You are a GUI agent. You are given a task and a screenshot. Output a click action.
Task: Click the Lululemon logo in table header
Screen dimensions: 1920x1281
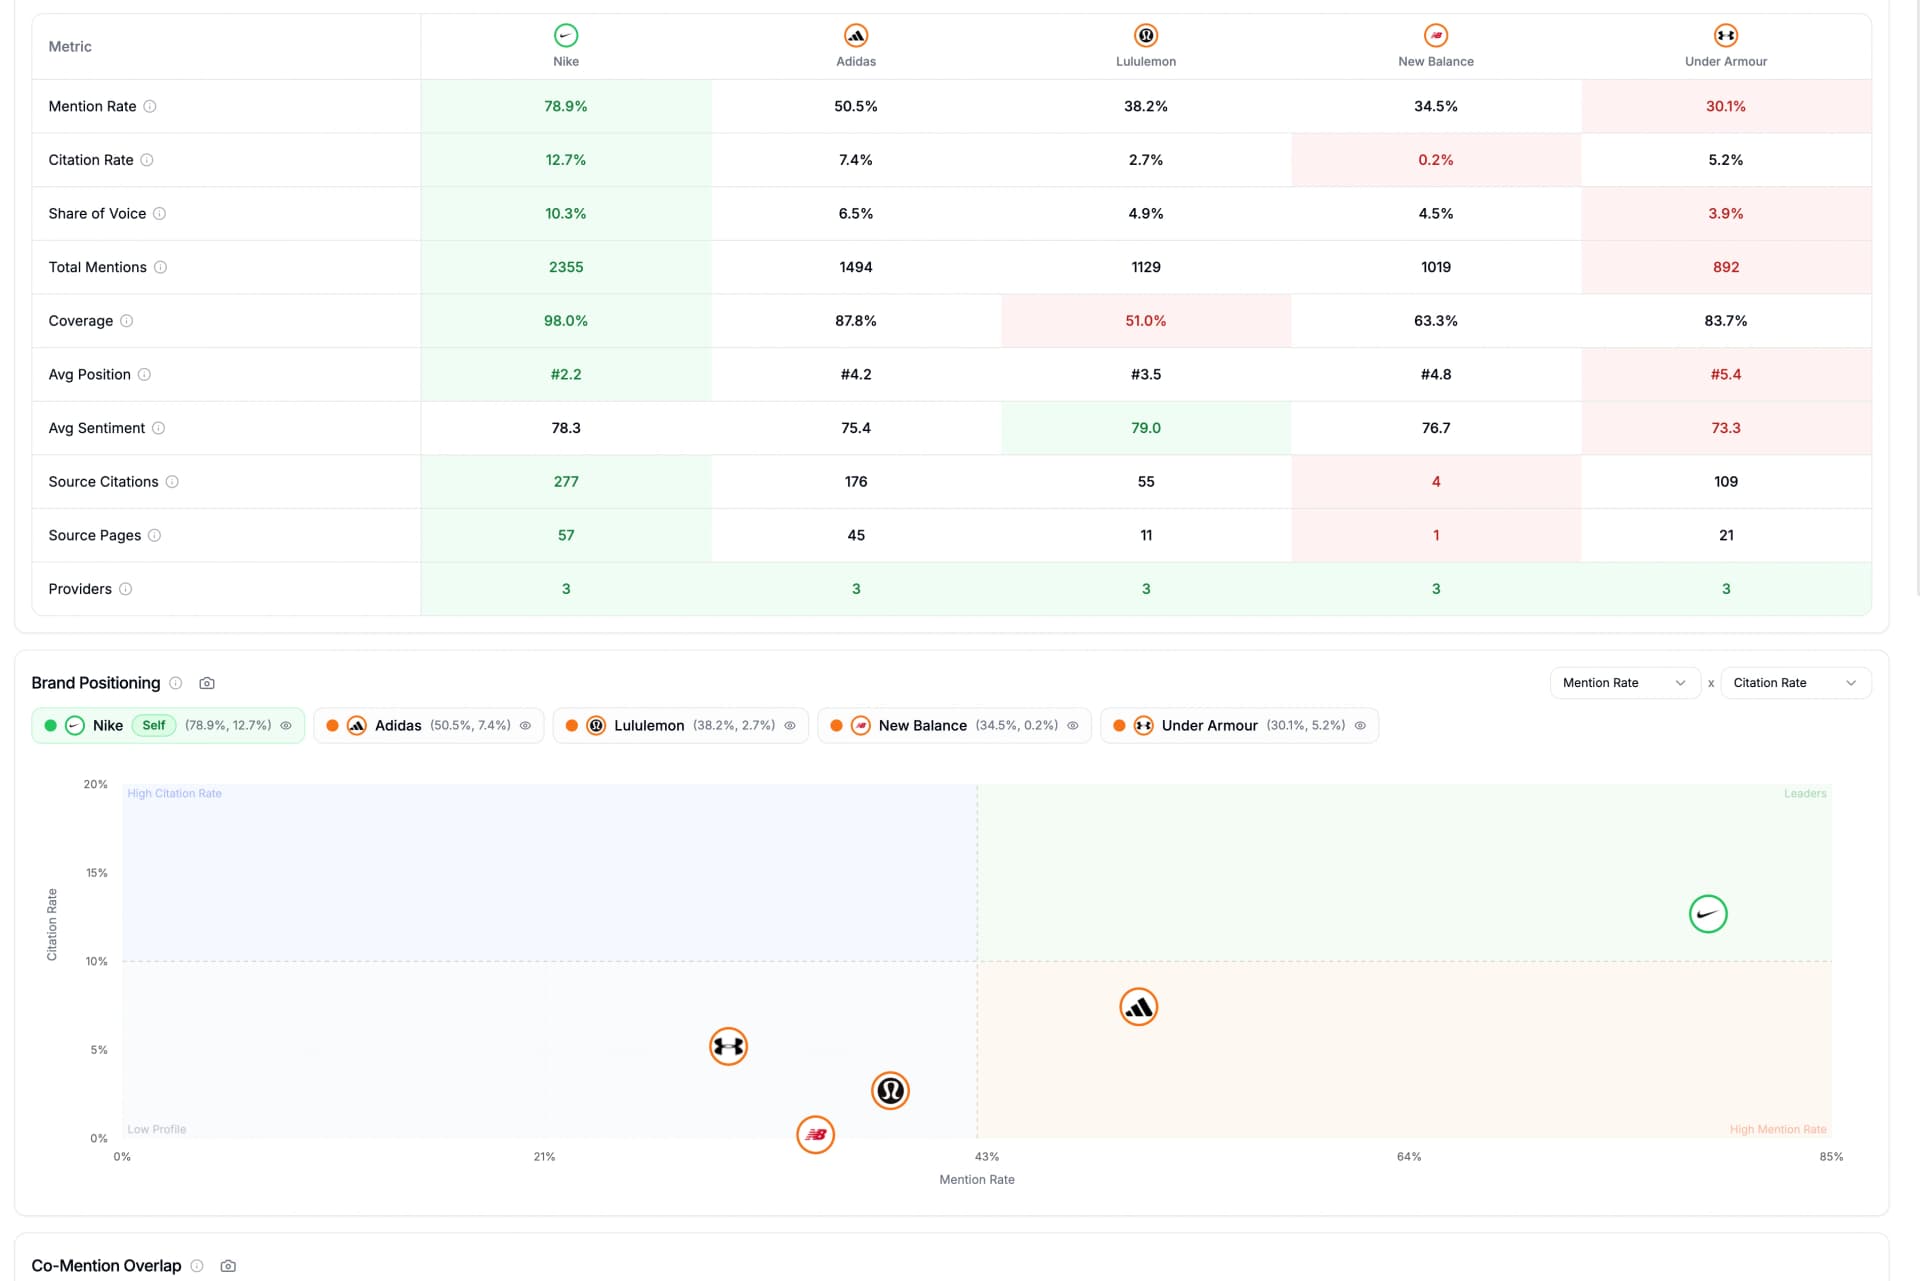(1146, 36)
